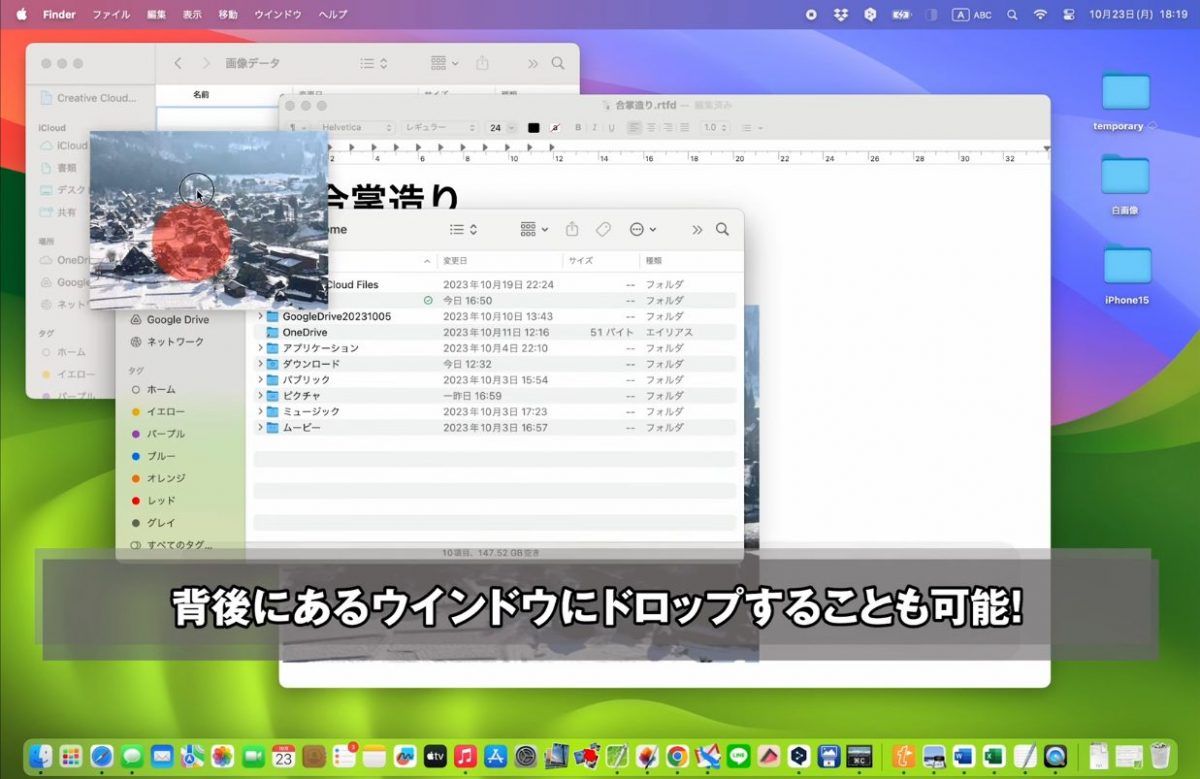Open the Apple menu

[21, 15]
